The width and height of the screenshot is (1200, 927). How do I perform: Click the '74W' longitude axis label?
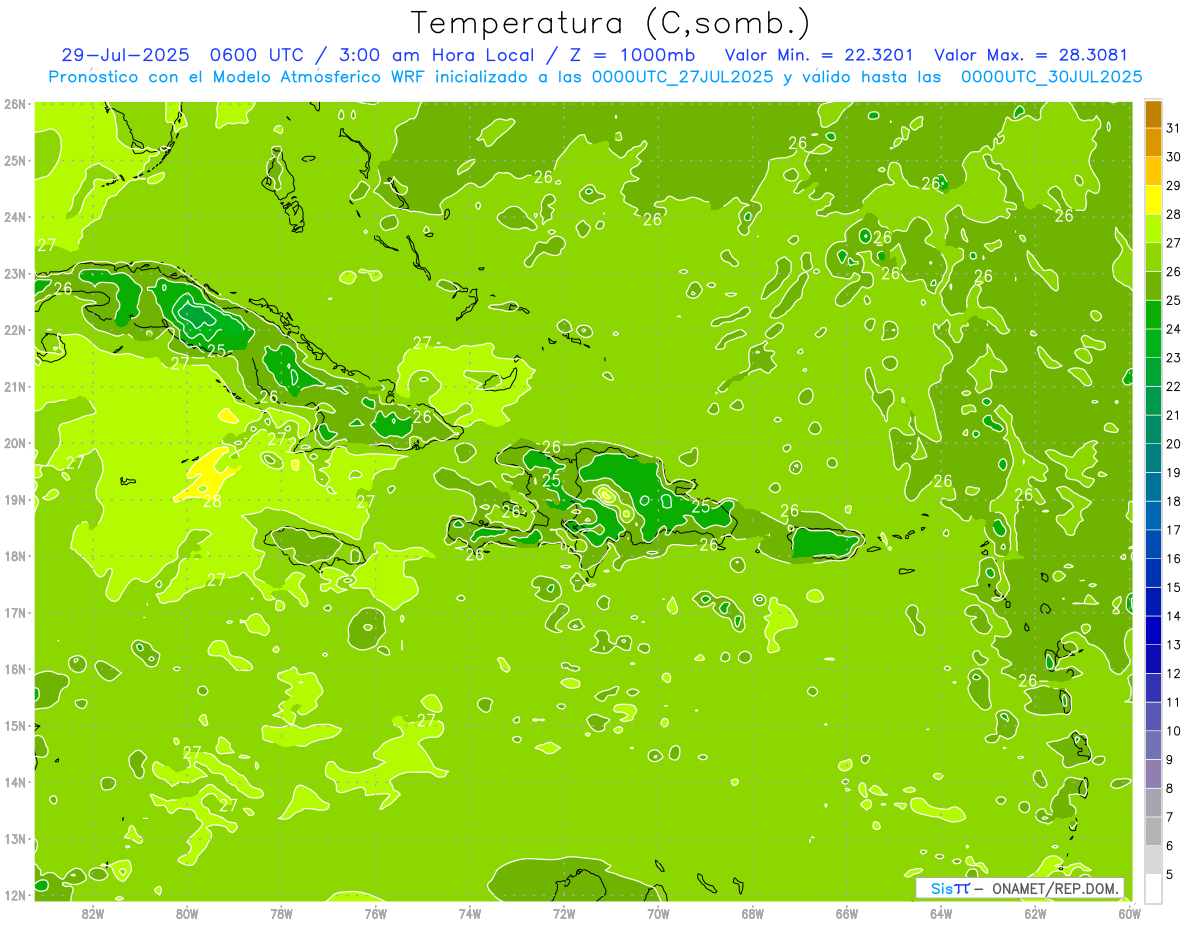click(x=470, y=913)
